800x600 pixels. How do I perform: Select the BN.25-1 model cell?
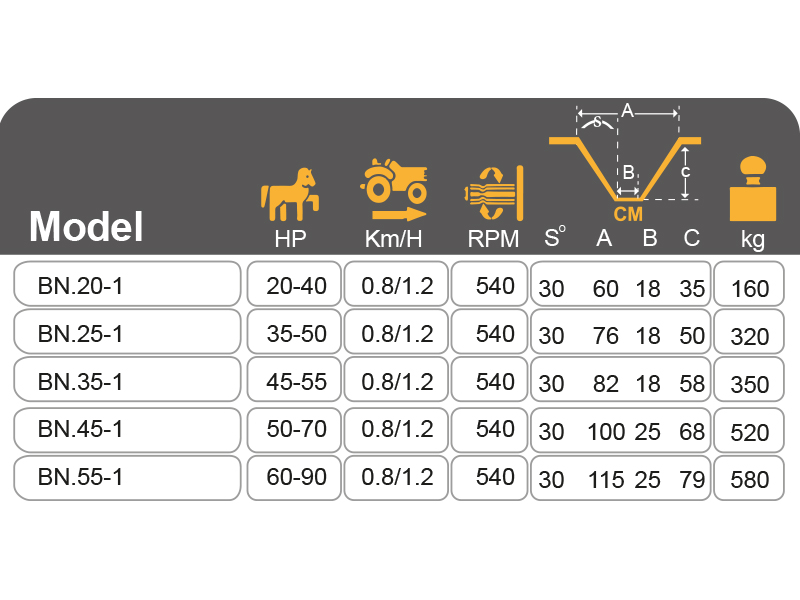point(127,332)
